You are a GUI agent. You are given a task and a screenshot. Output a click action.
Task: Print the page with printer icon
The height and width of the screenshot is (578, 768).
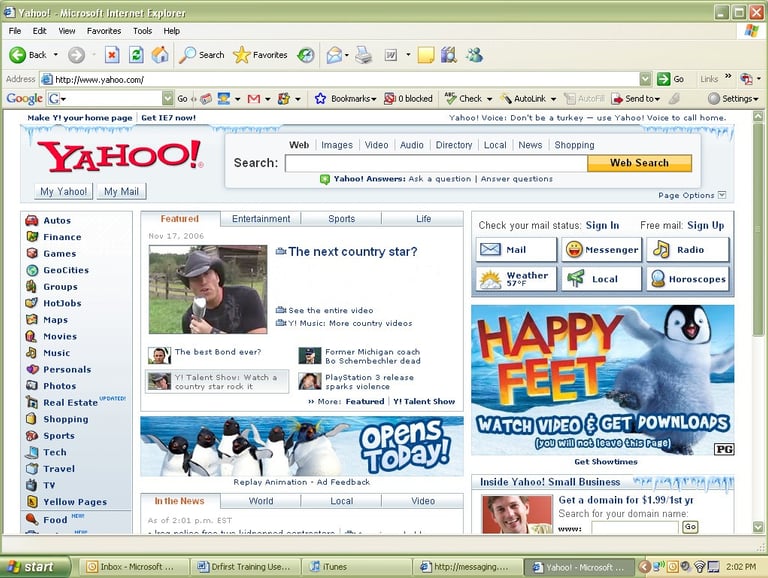point(363,55)
